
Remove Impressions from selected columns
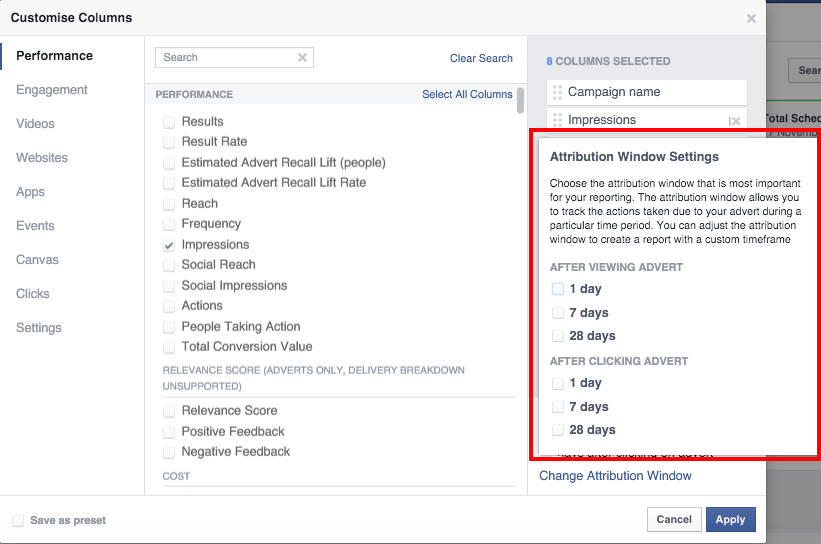[734, 121]
